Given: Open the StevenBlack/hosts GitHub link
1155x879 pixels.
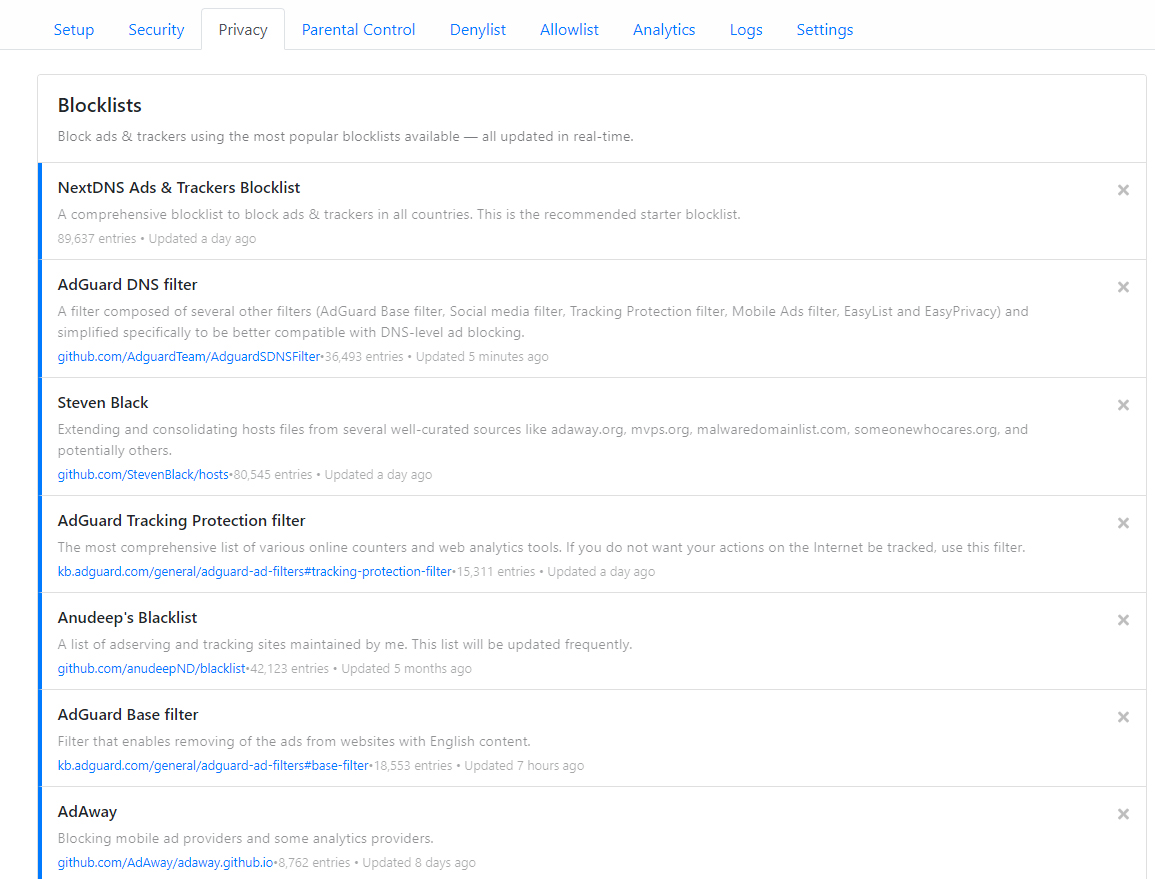Looking at the screenshot, I should (x=143, y=475).
